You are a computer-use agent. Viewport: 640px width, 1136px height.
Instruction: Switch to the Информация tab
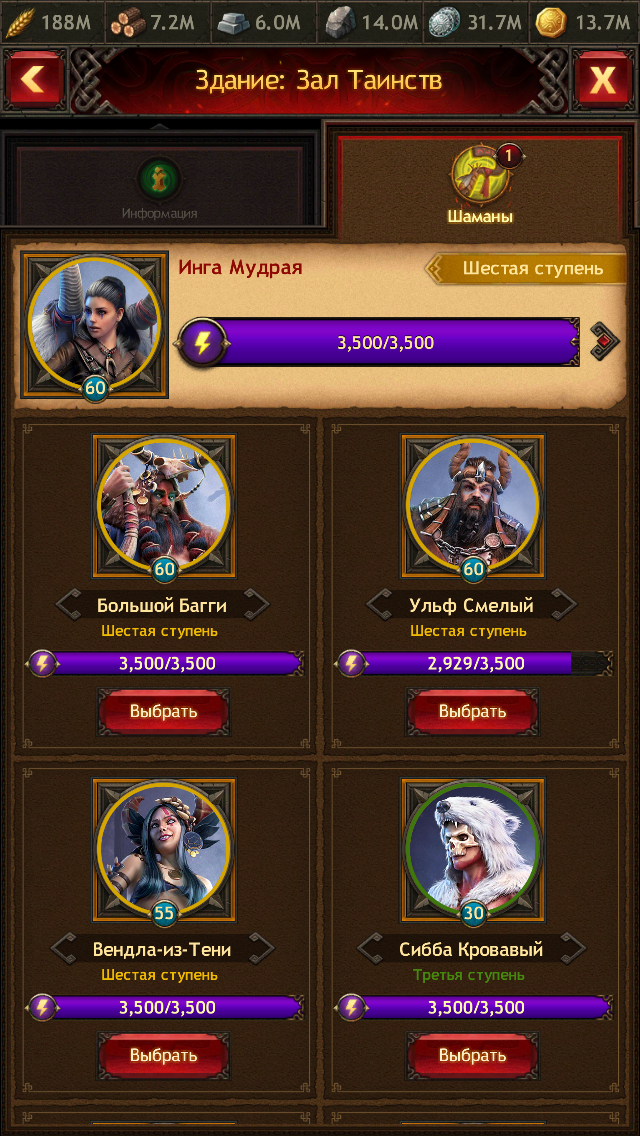(159, 188)
